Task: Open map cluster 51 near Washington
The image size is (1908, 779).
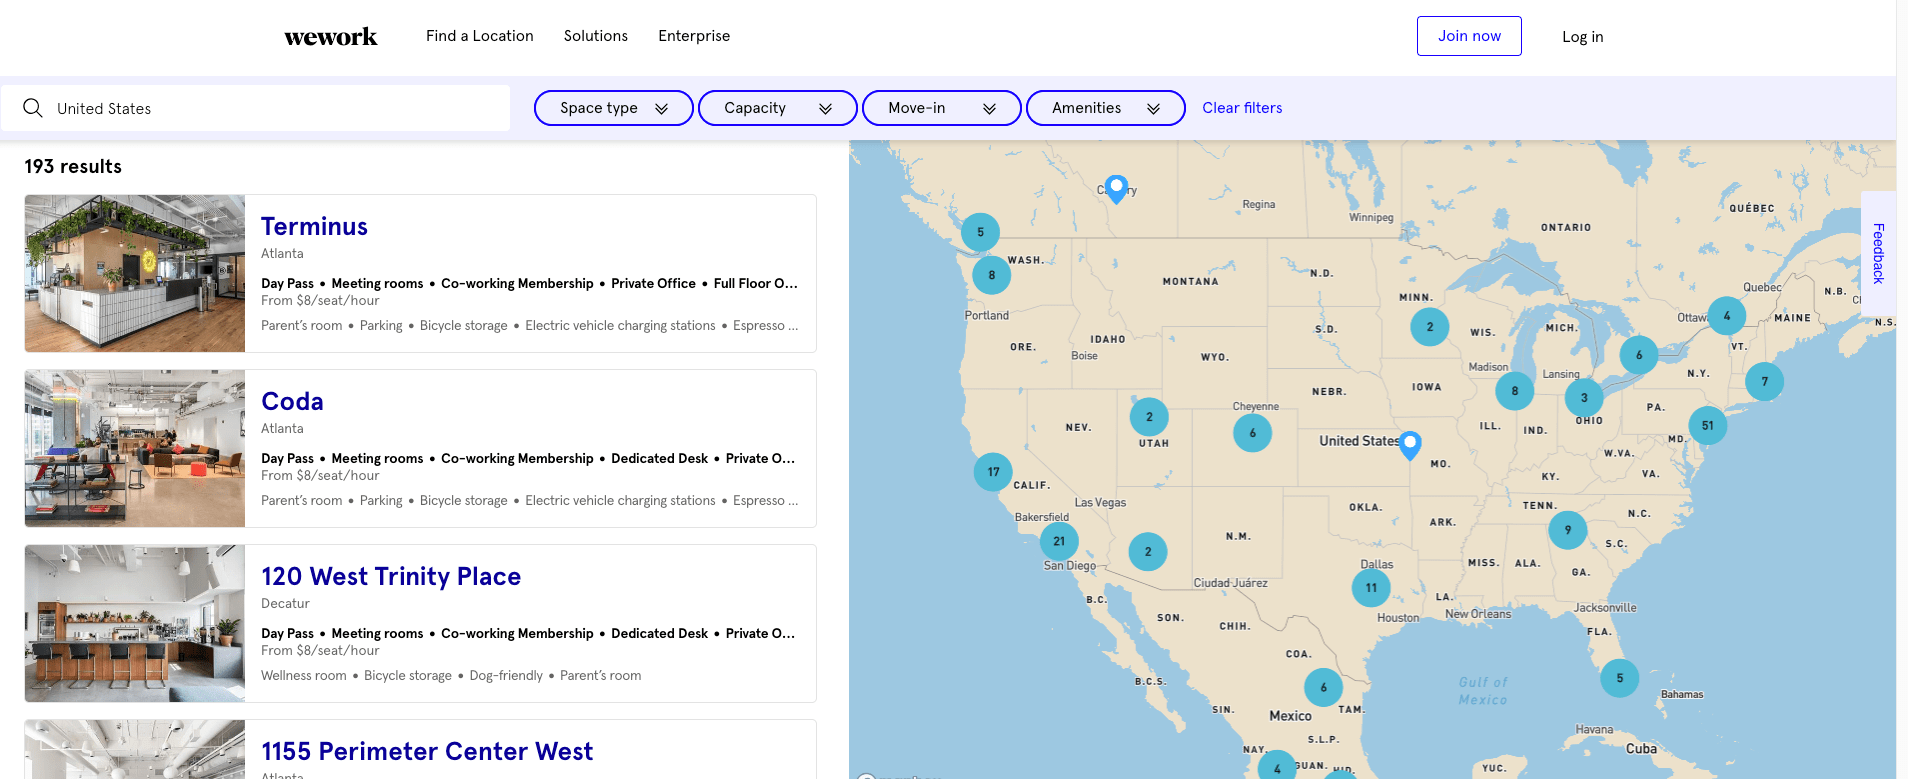Action: pos(1708,426)
